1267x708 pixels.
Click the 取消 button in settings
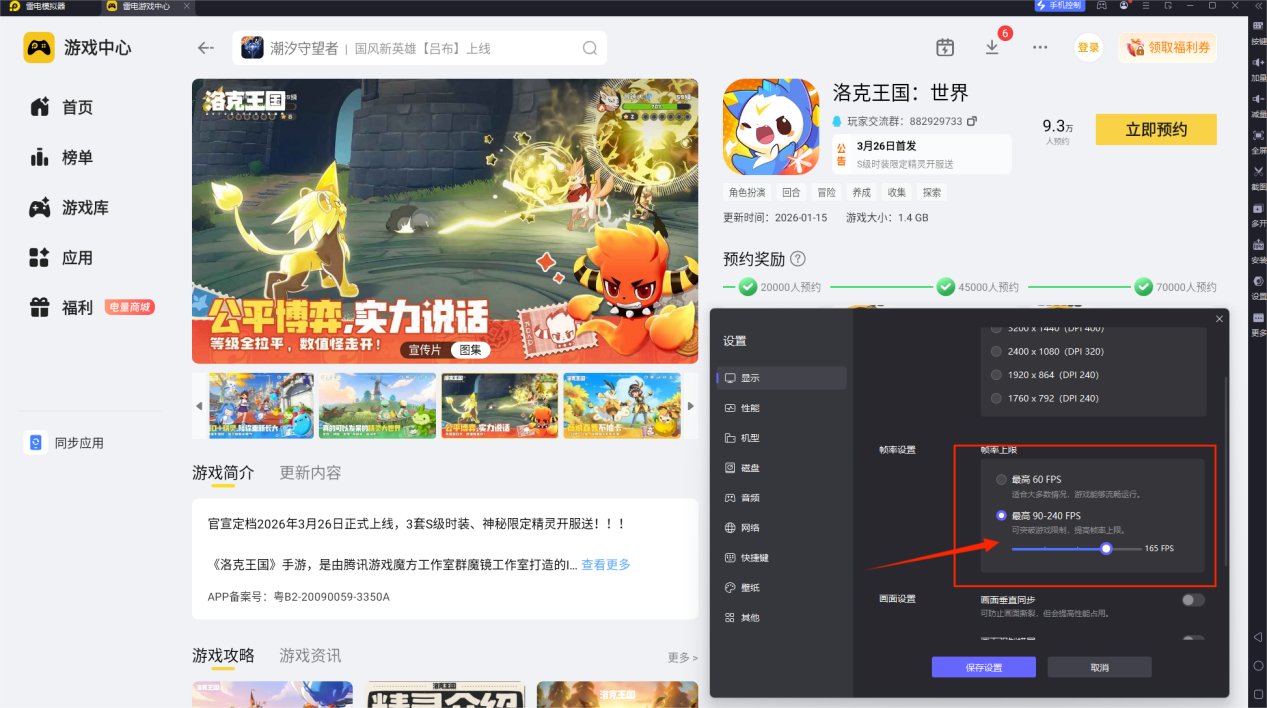[x=1099, y=667]
